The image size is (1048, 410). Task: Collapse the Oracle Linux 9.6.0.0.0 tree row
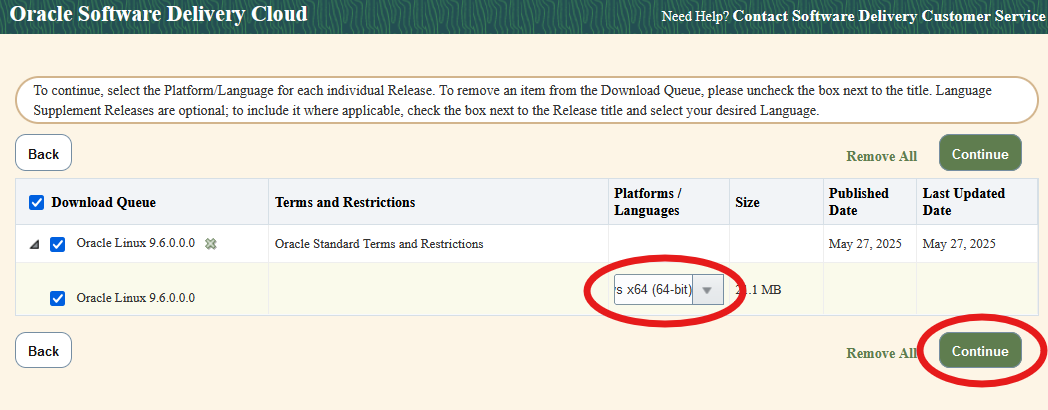pos(35,245)
